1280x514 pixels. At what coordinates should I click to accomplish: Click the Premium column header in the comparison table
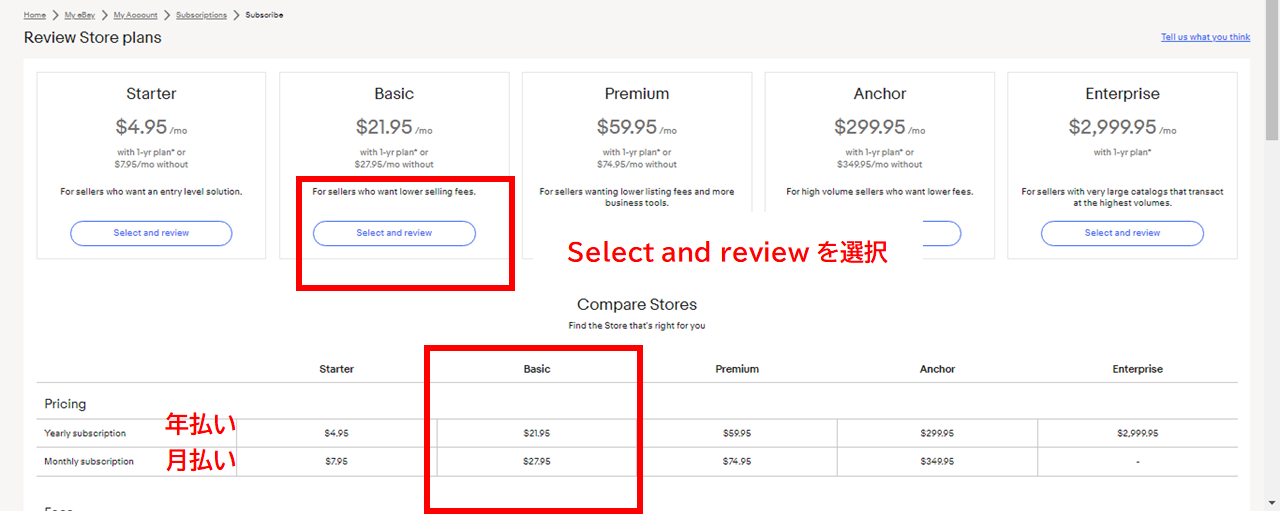tap(737, 369)
